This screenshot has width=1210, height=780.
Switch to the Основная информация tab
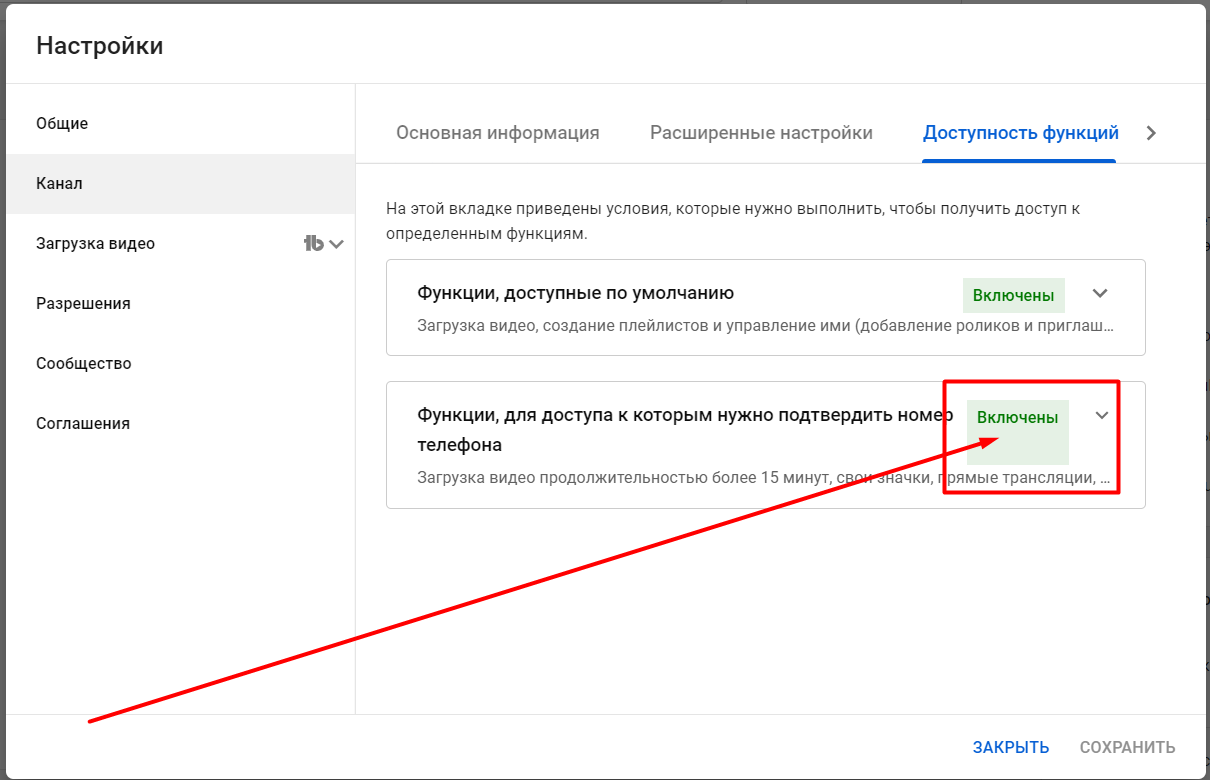tap(497, 132)
